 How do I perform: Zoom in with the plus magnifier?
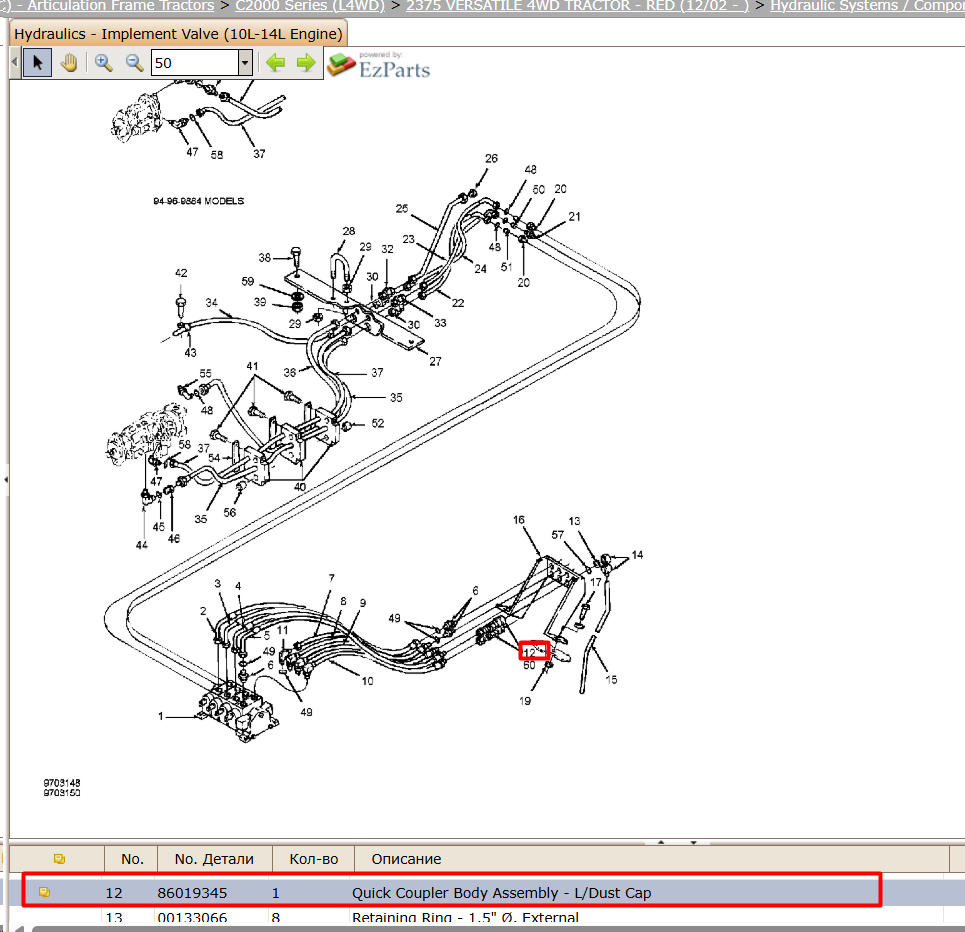click(103, 63)
